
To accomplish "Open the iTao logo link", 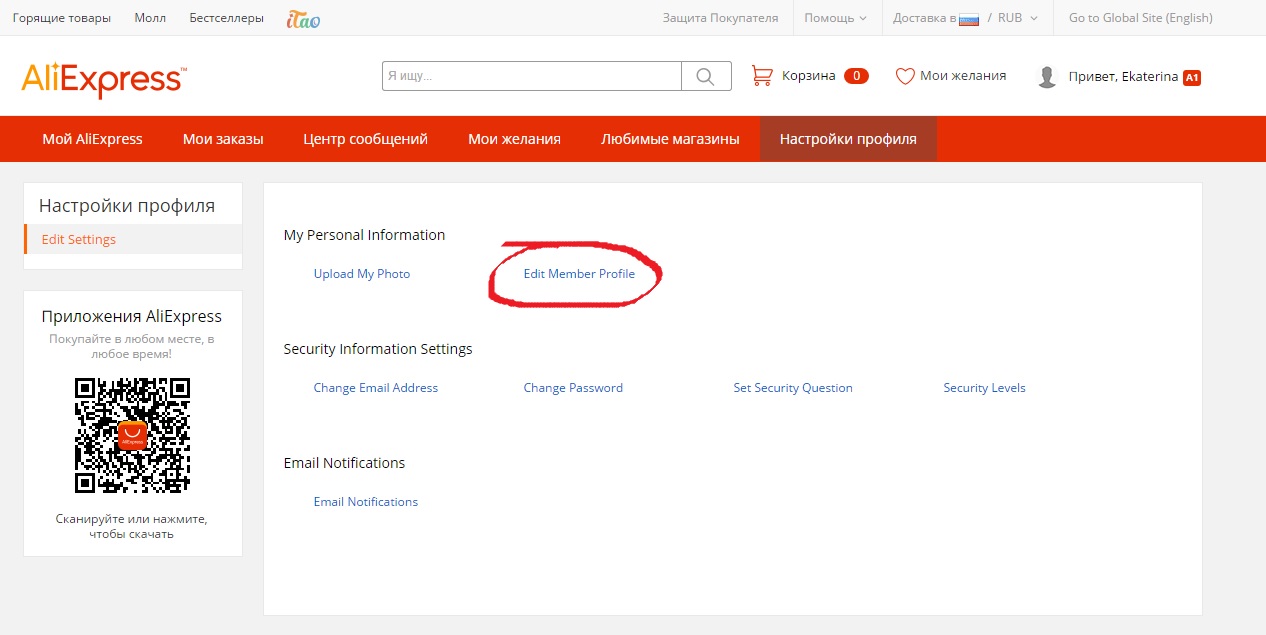I will click(x=302, y=18).
